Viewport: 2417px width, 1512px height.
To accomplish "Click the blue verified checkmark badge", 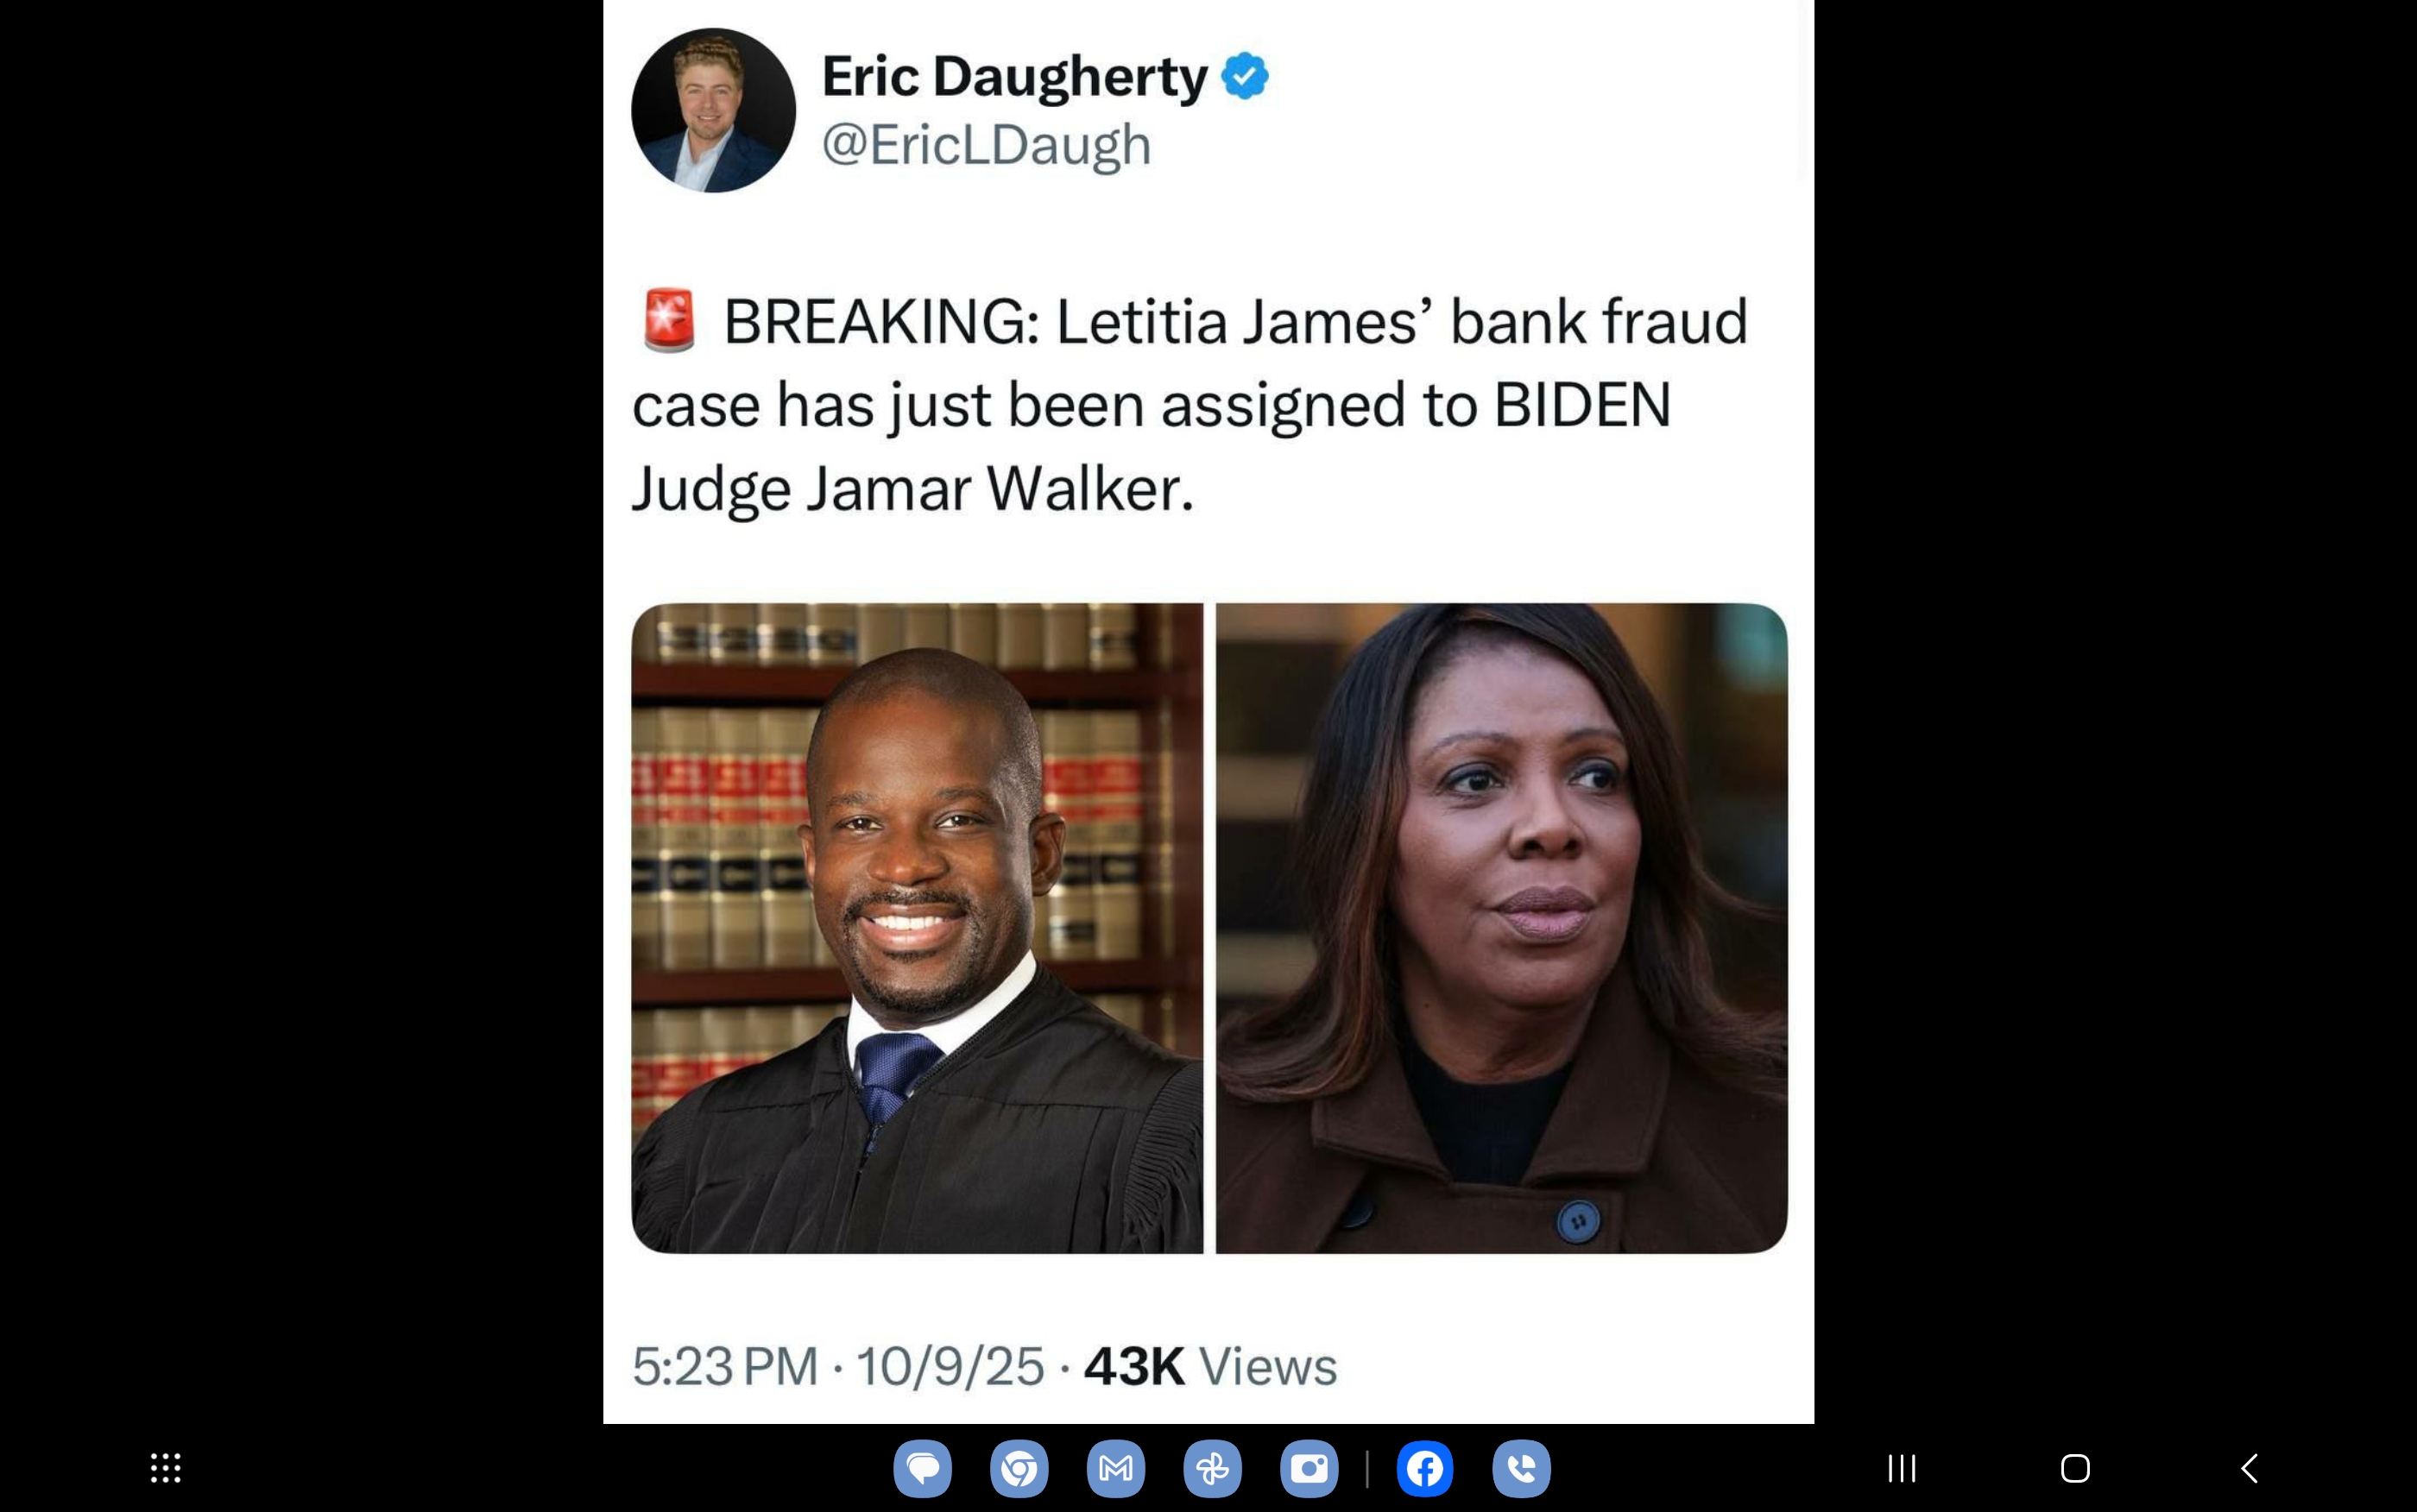I will tap(1245, 76).
